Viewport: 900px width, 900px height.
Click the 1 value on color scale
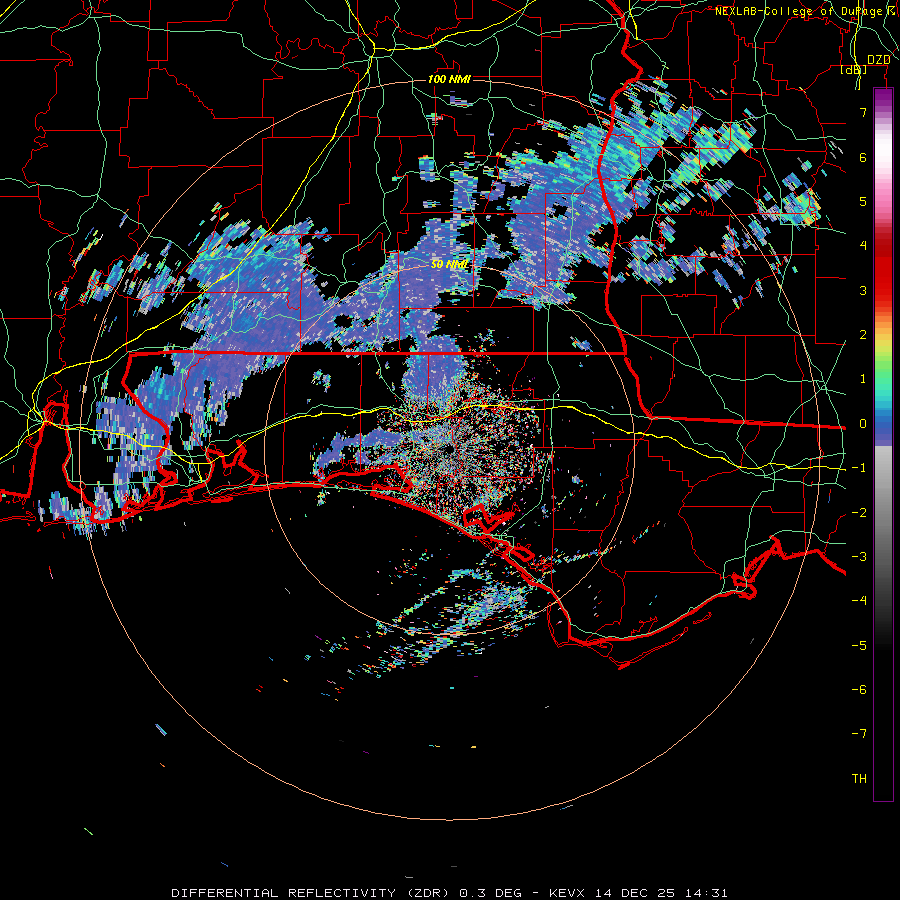(863, 379)
